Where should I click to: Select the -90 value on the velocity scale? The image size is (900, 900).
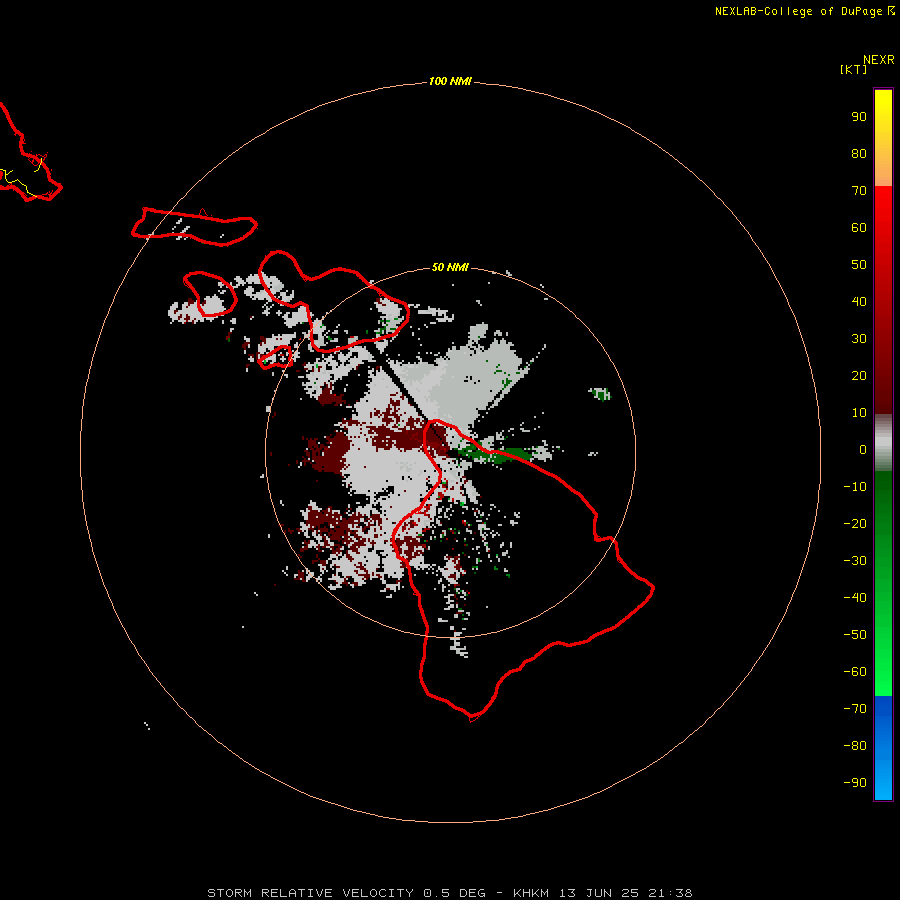[x=855, y=783]
